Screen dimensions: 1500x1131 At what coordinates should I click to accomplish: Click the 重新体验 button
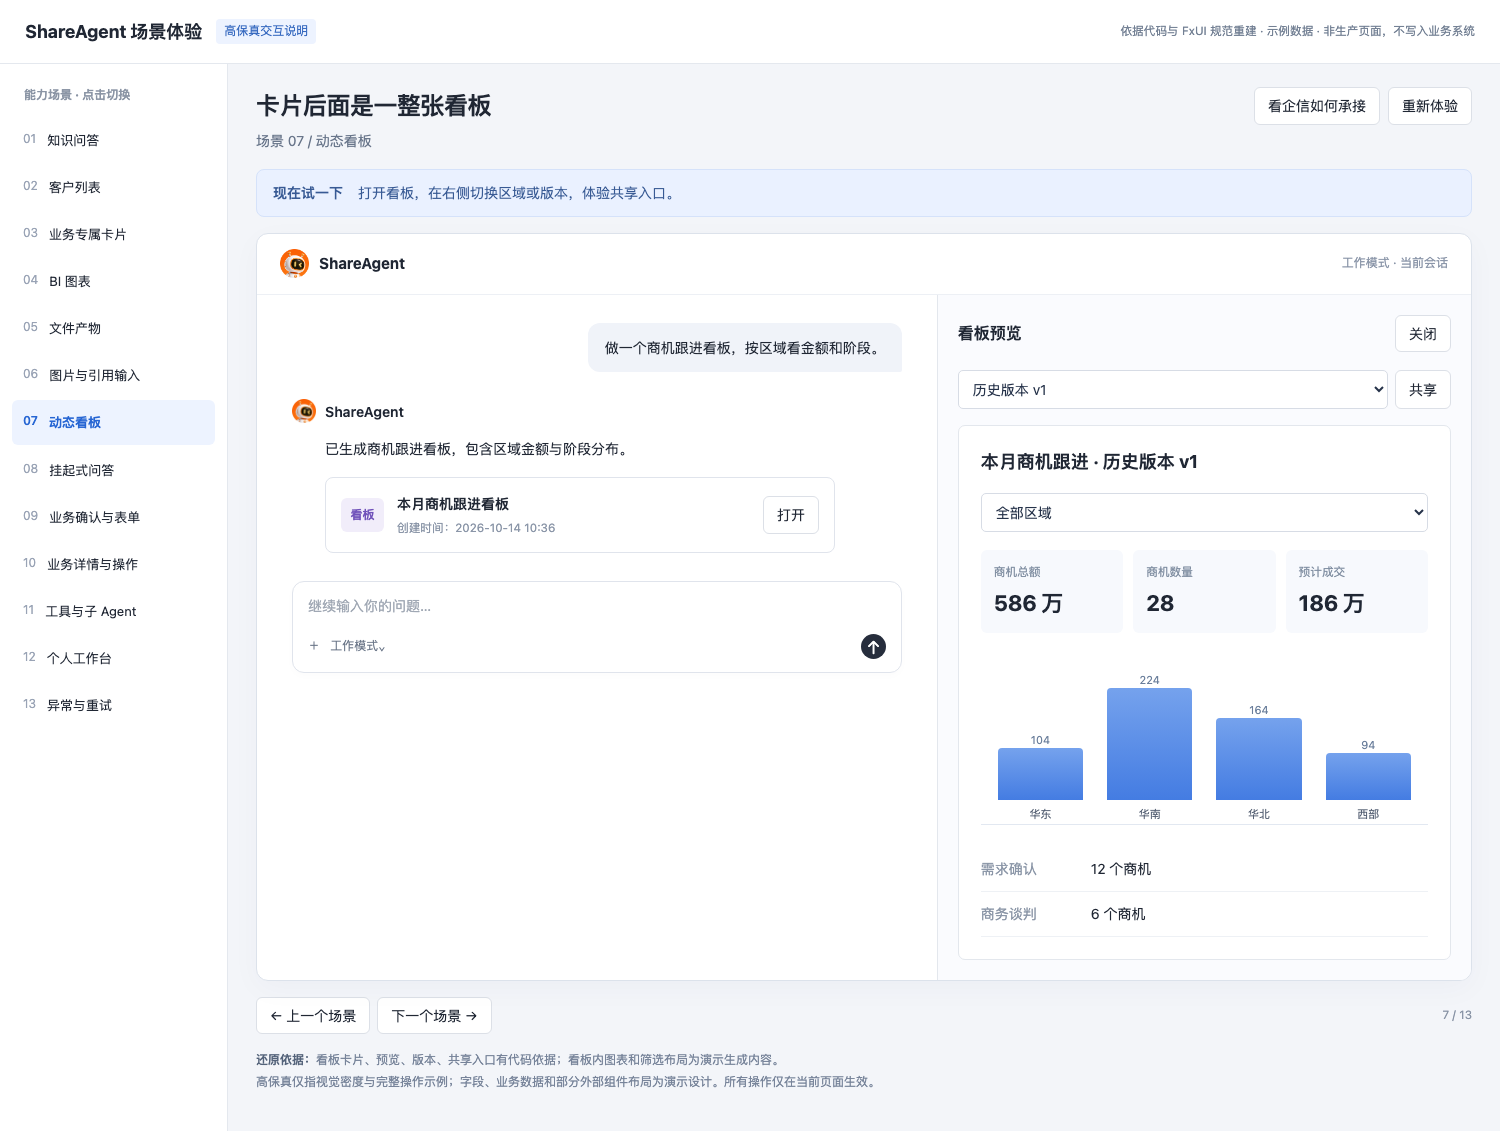(1430, 106)
